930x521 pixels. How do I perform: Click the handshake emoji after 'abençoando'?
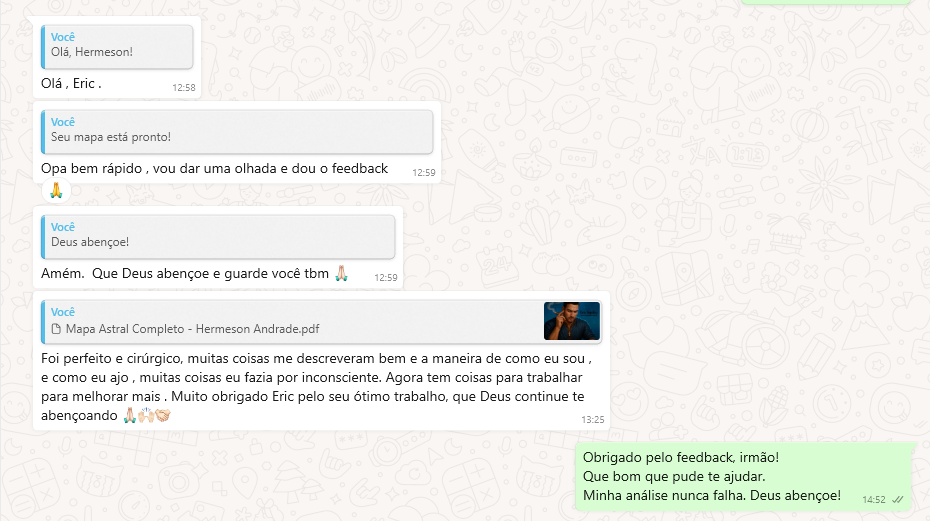coord(163,415)
